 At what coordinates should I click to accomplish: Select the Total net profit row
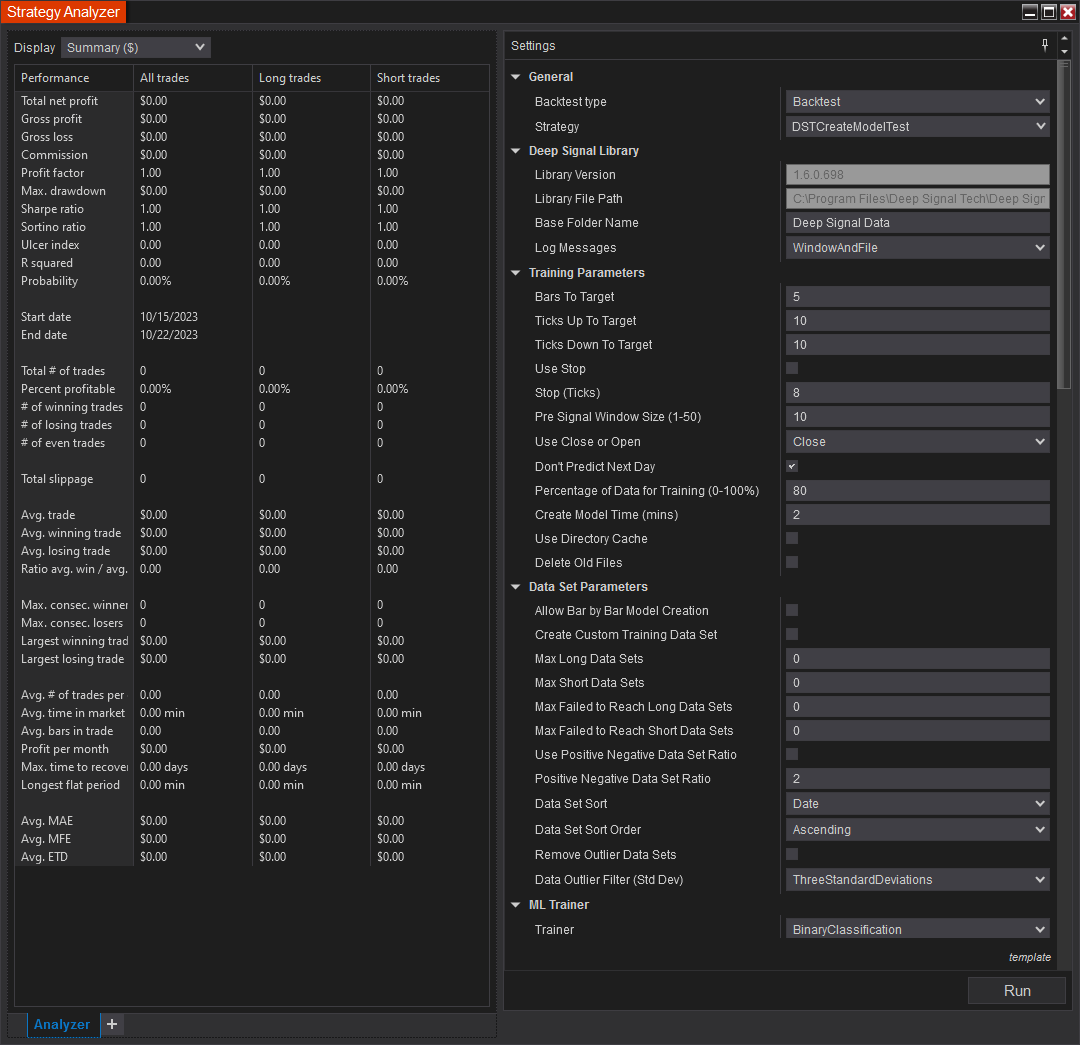point(252,101)
